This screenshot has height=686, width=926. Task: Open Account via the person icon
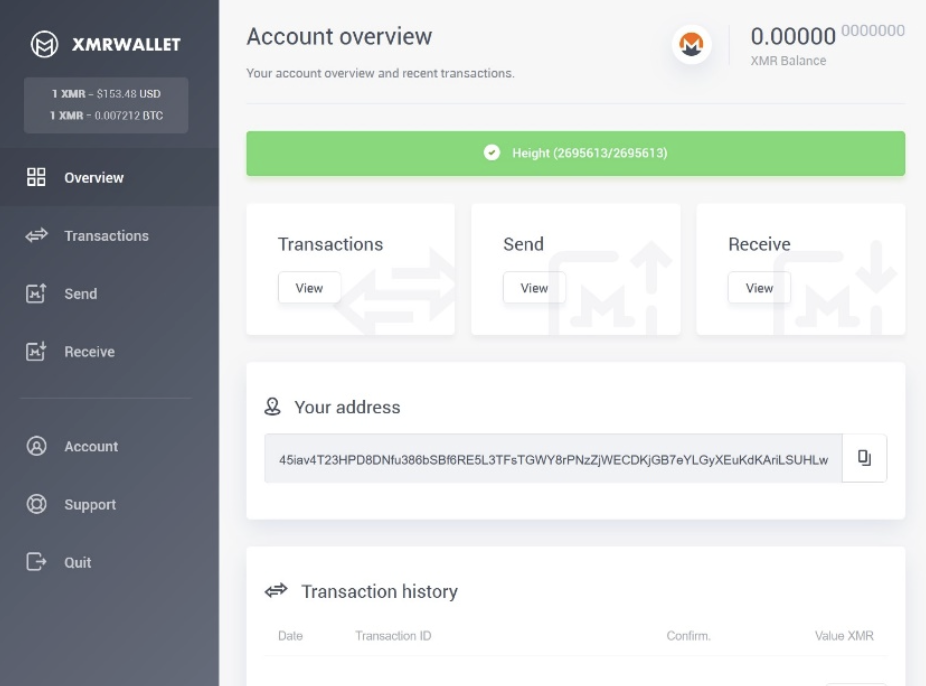point(36,446)
